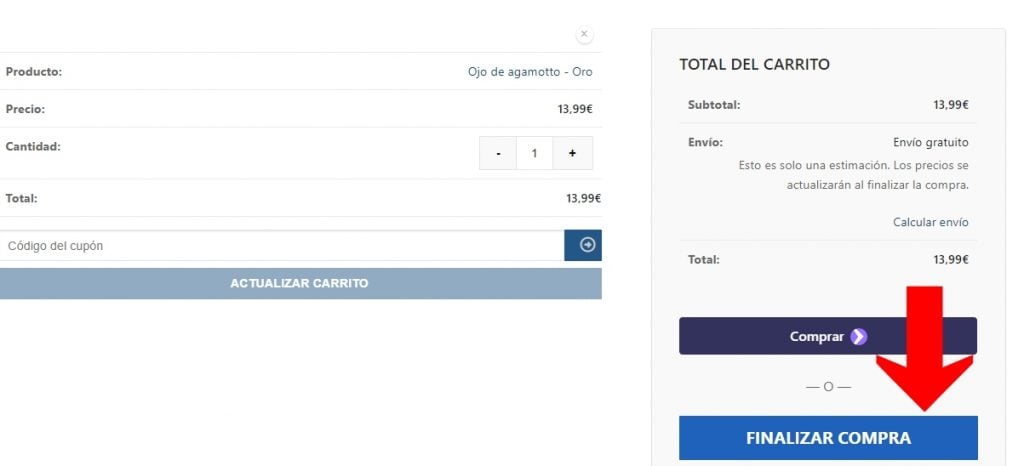Open the Ojo de agamotto - Oro product link

530,72
